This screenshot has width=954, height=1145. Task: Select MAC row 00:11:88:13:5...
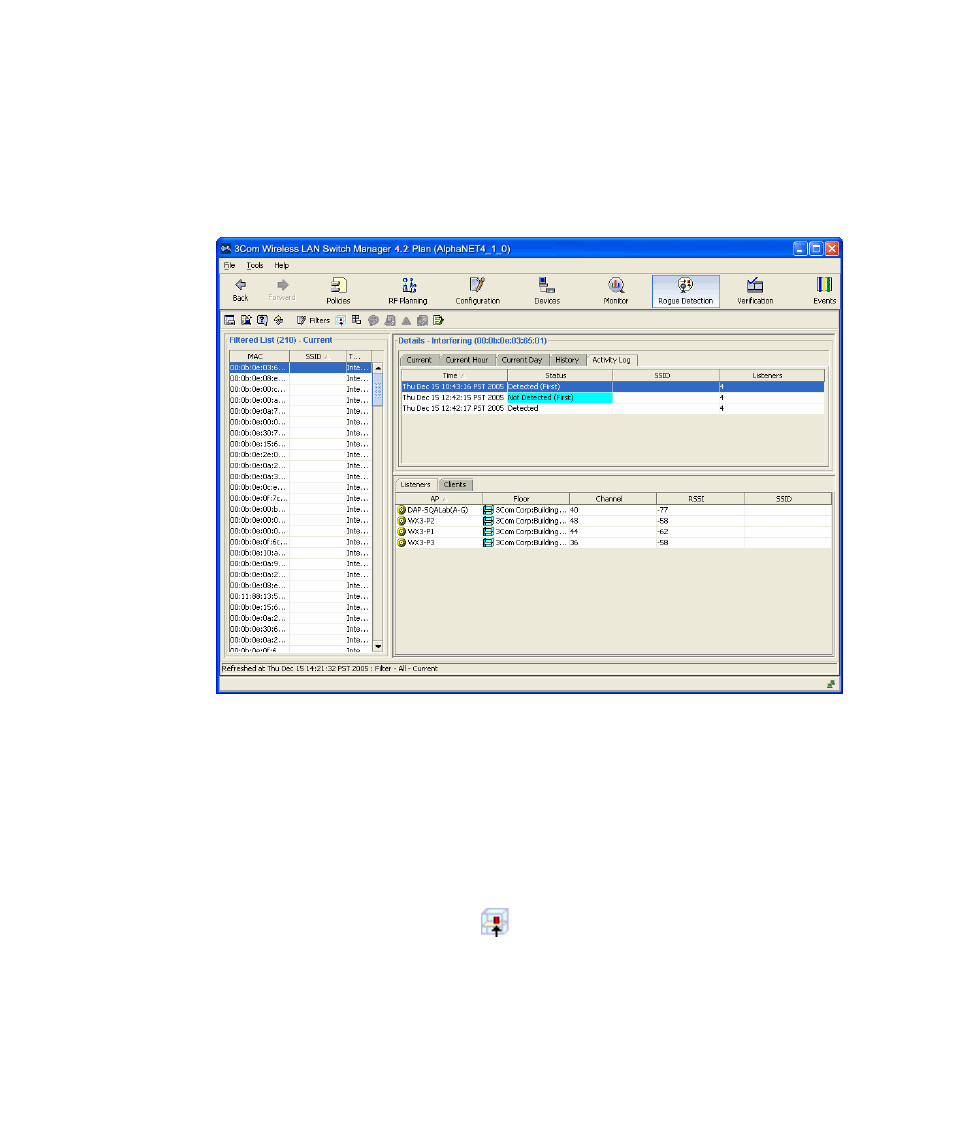point(300,597)
